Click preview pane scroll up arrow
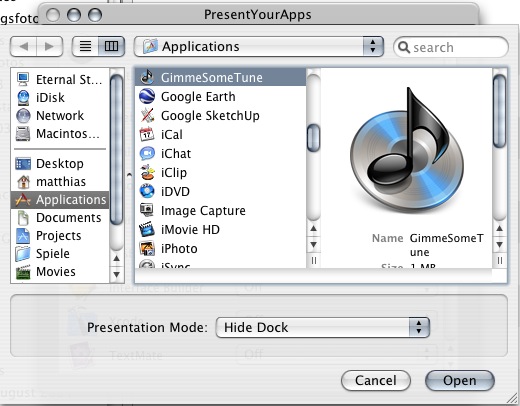This screenshot has height=406, width=520. click(x=499, y=228)
